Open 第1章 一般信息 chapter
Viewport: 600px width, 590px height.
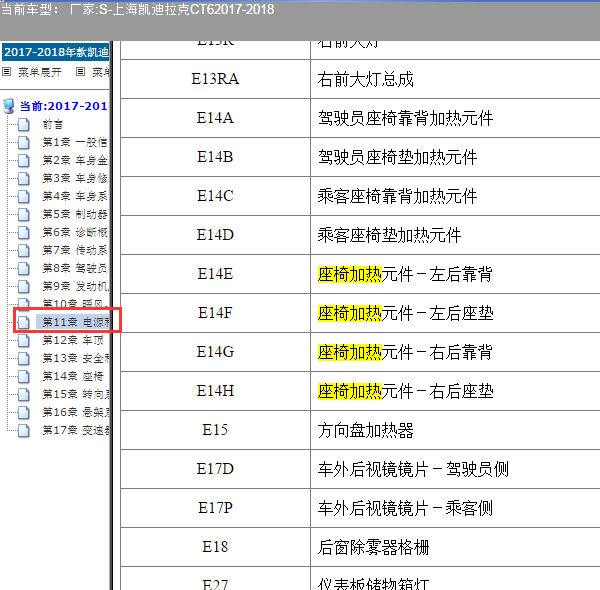[x=75, y=142]
